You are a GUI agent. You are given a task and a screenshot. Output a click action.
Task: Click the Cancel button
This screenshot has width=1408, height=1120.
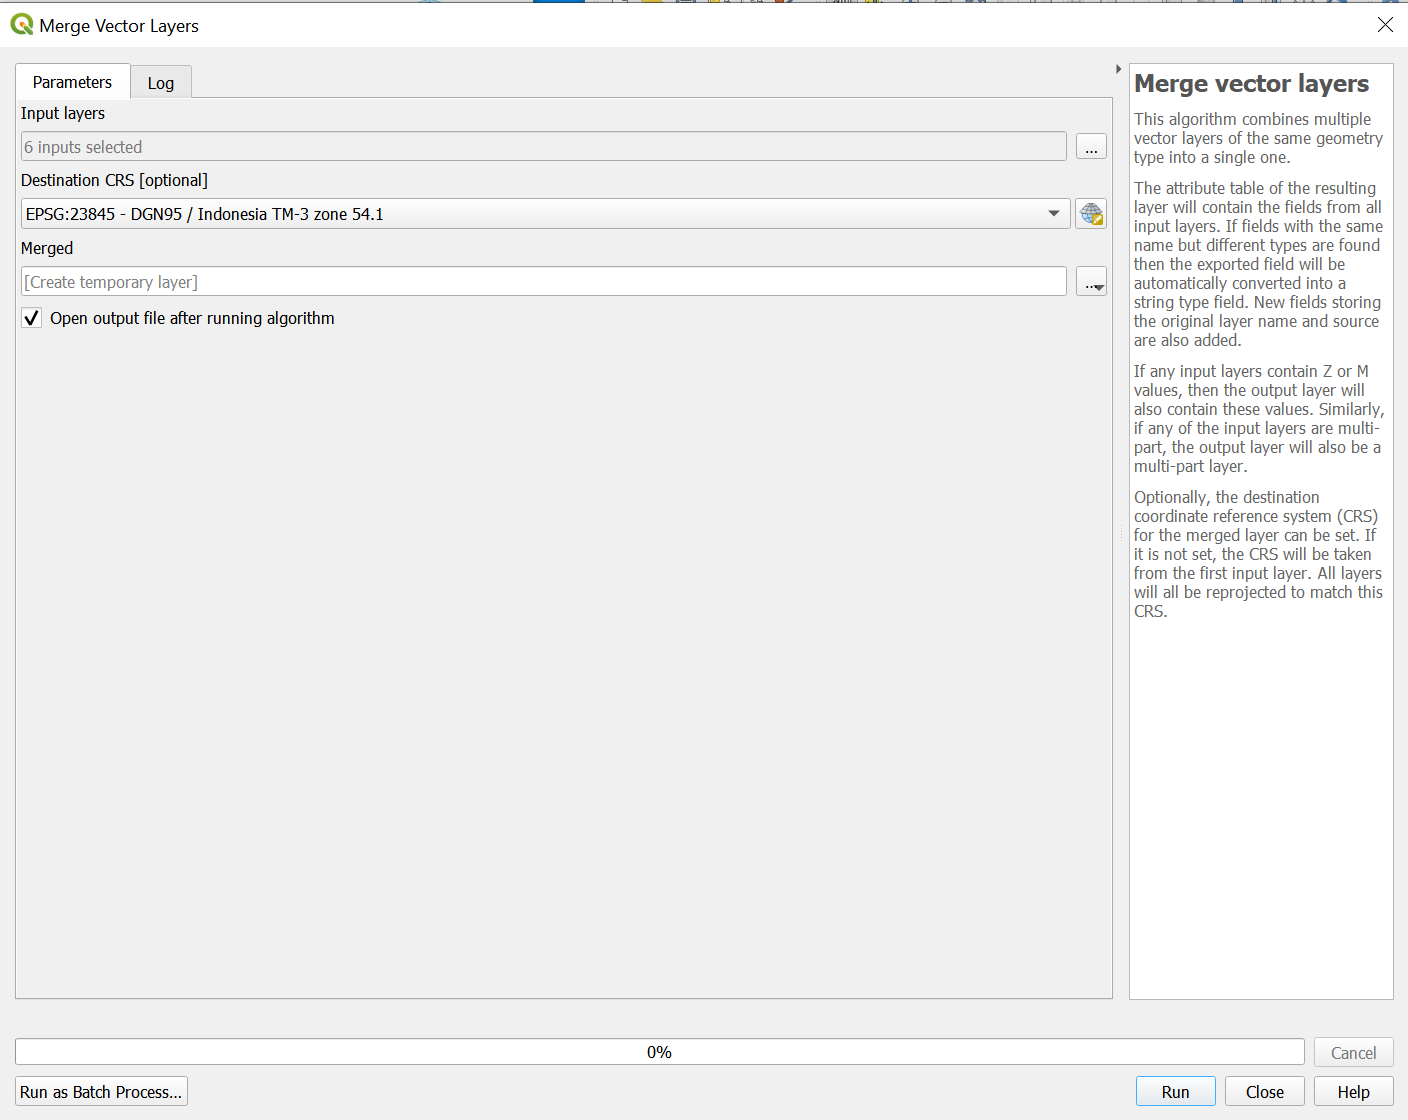(1353, 1053)
